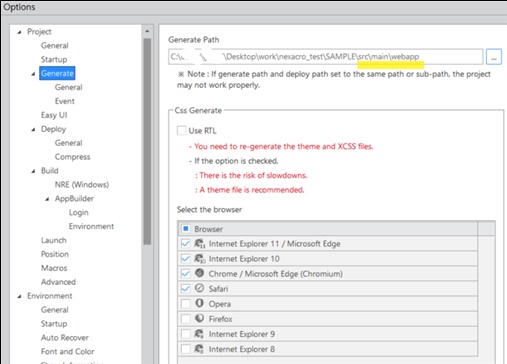Collapse the AppBuilder tree node arrow
The height and width of the screenshot is (364, 507).
pos(47,199)
